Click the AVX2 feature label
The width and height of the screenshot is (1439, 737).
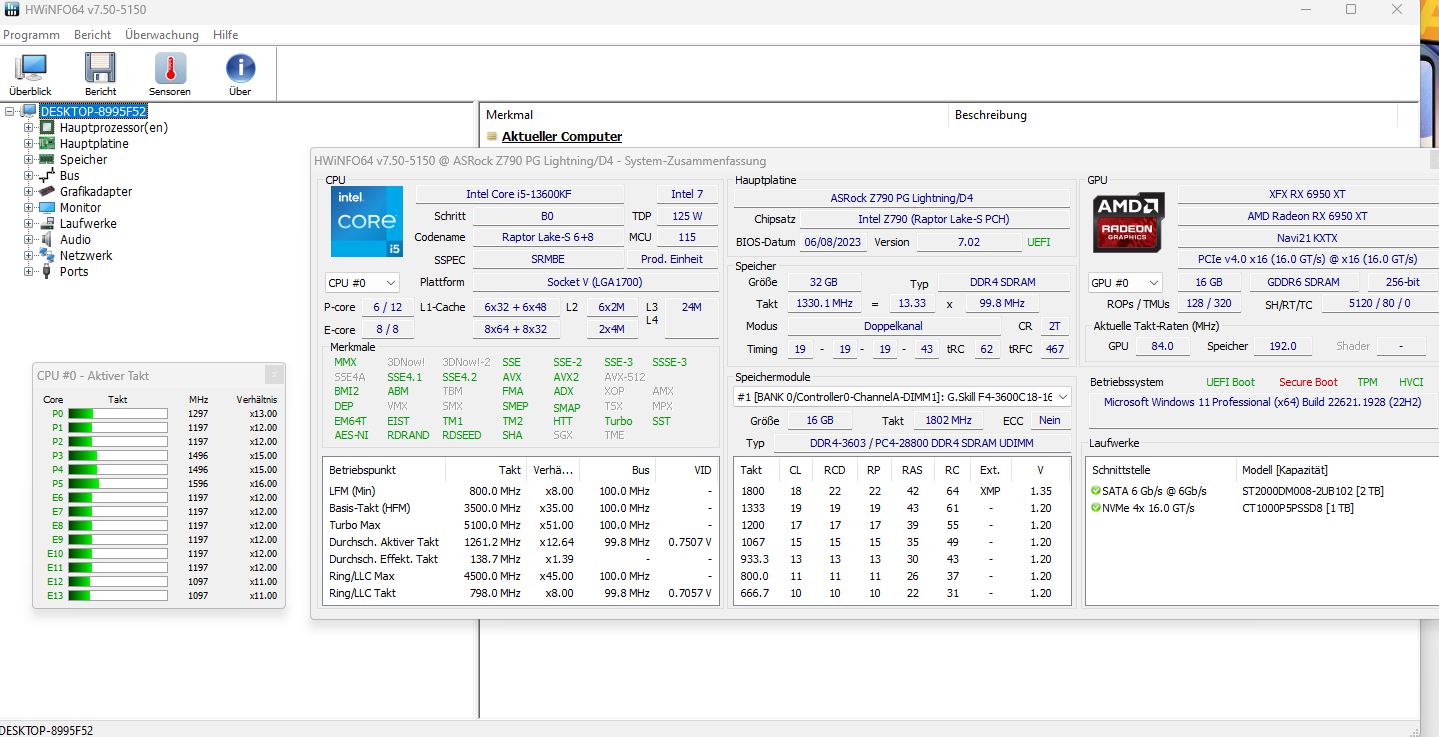click(x=566, y=377)
